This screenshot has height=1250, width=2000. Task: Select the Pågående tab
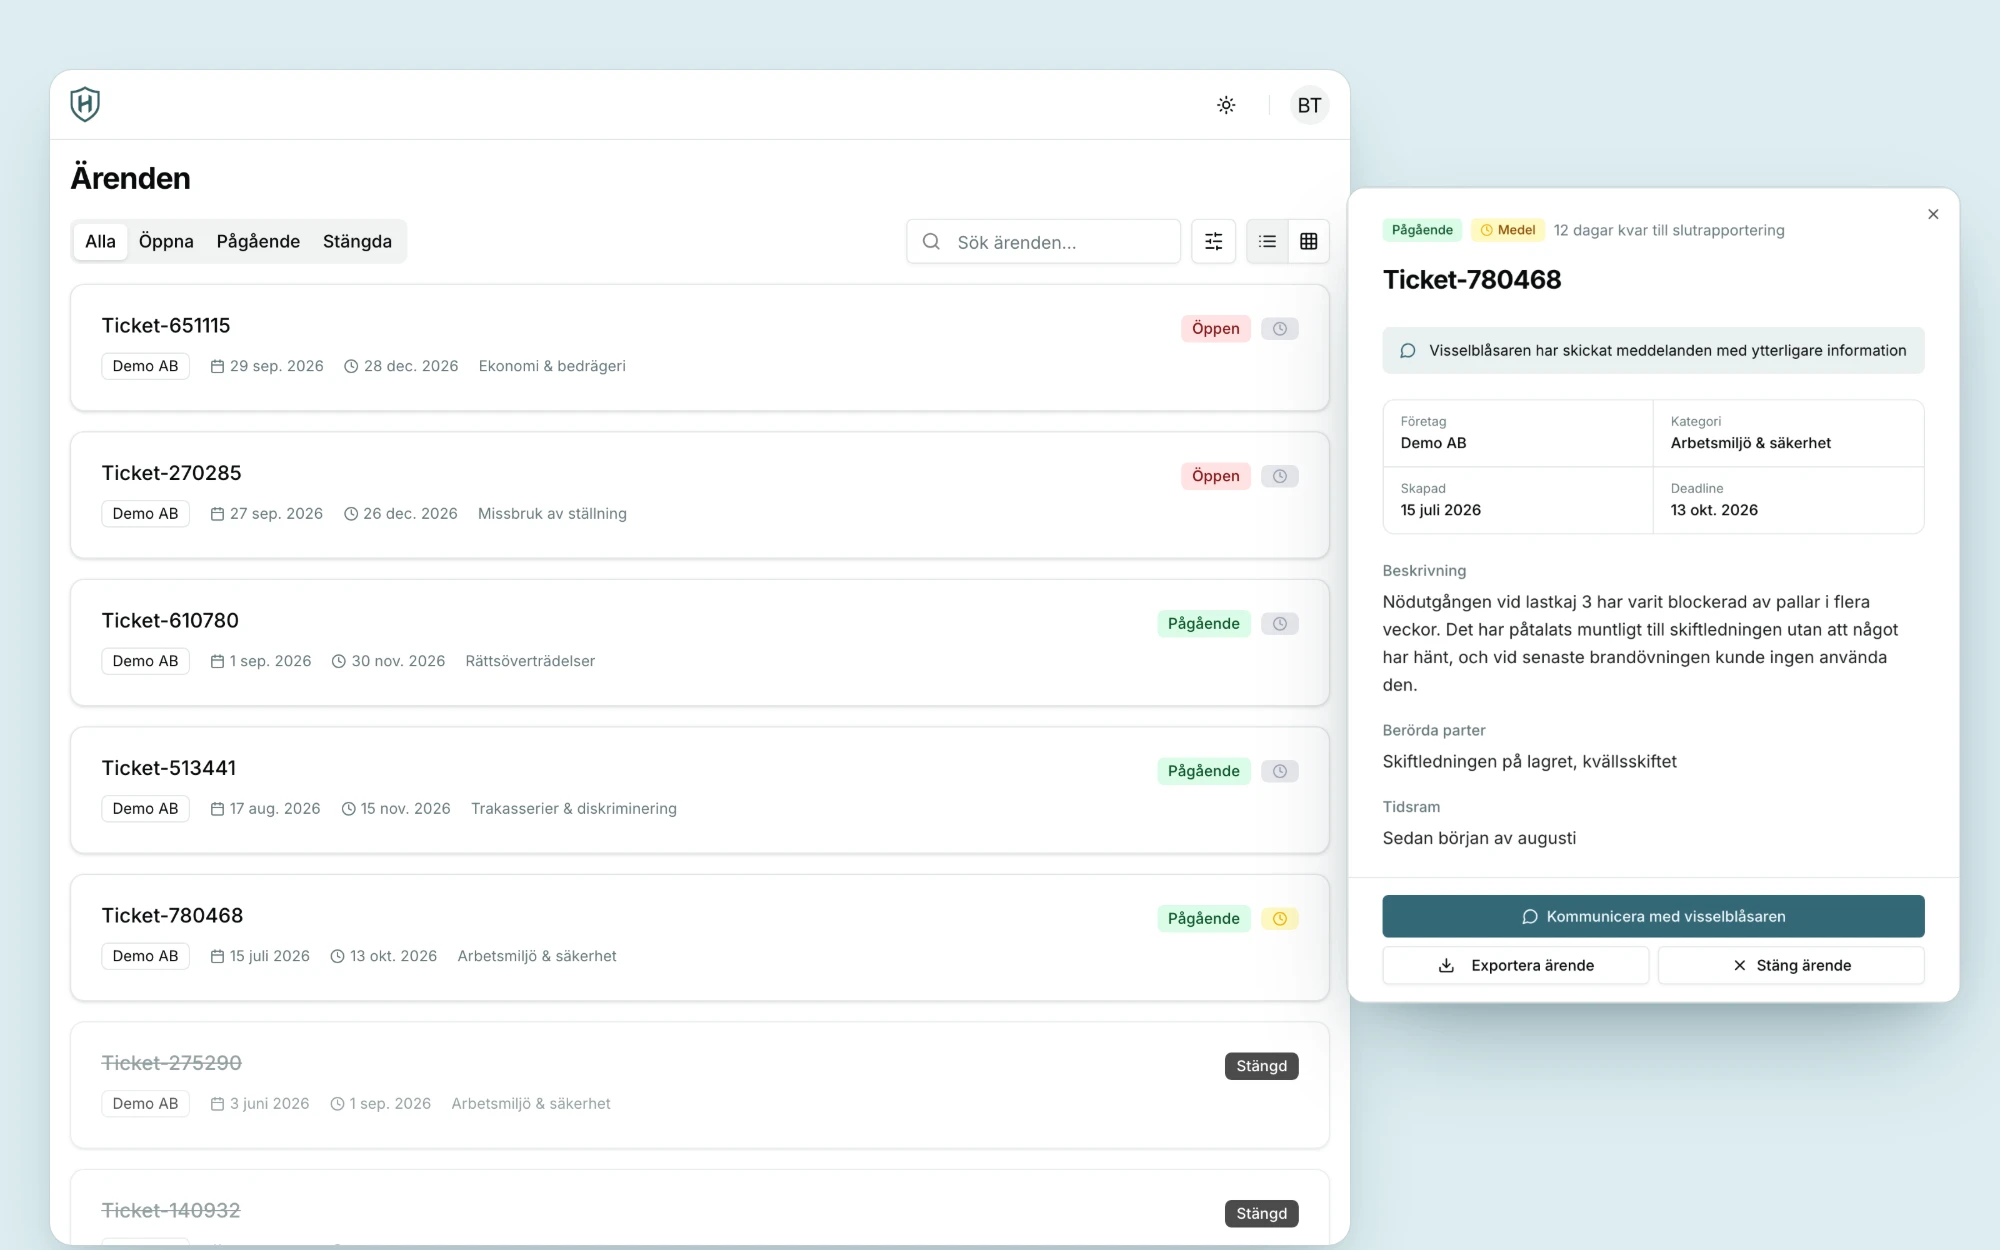point(258,241)
